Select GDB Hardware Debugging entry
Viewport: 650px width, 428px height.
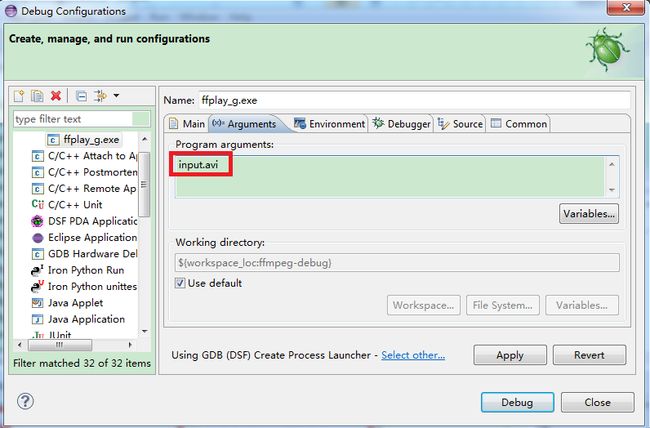tap(92, 254)
